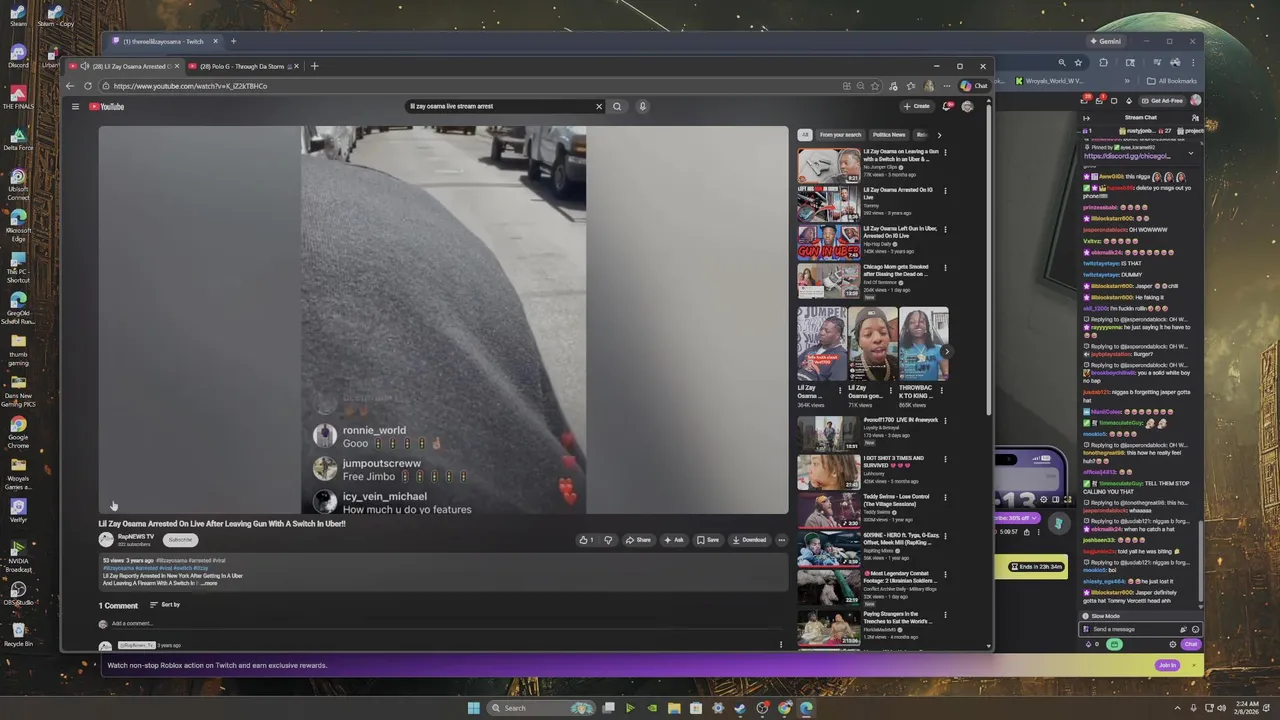The width and height of the screenshot is (1280, 720).
Task: Open the Edge address bar URL
Action: pos(190,86)
